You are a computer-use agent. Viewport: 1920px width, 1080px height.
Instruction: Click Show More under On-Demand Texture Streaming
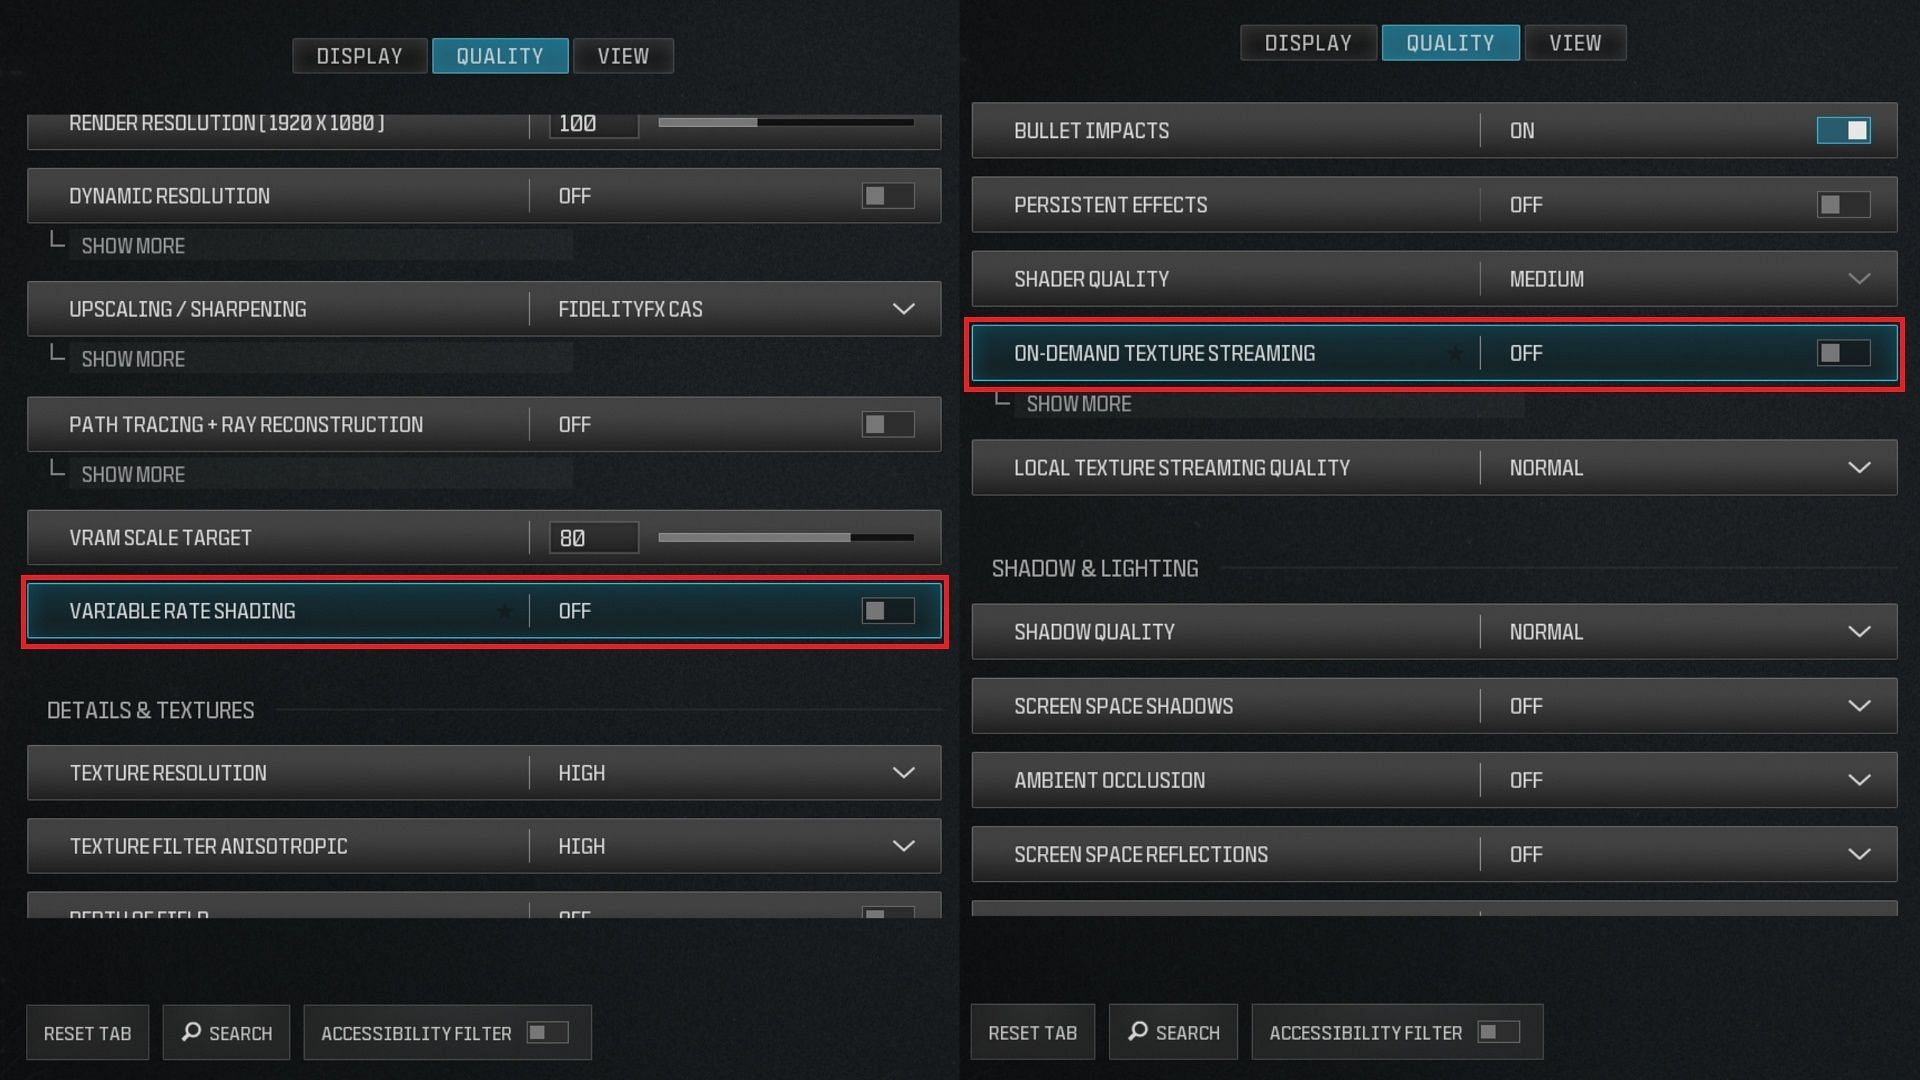(1073, 404)
